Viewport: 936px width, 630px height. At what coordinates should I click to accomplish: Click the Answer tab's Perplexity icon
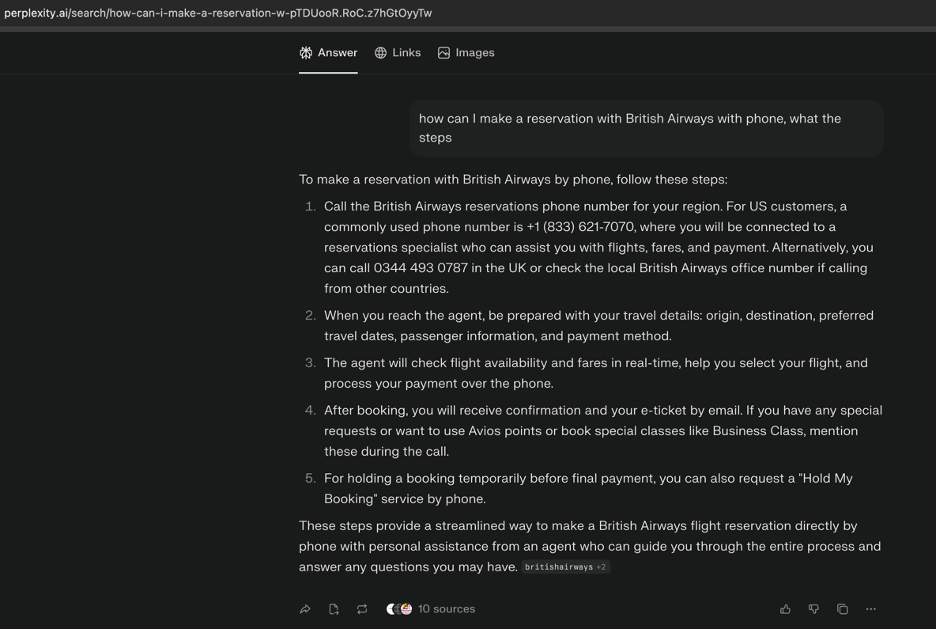(306, 53)
